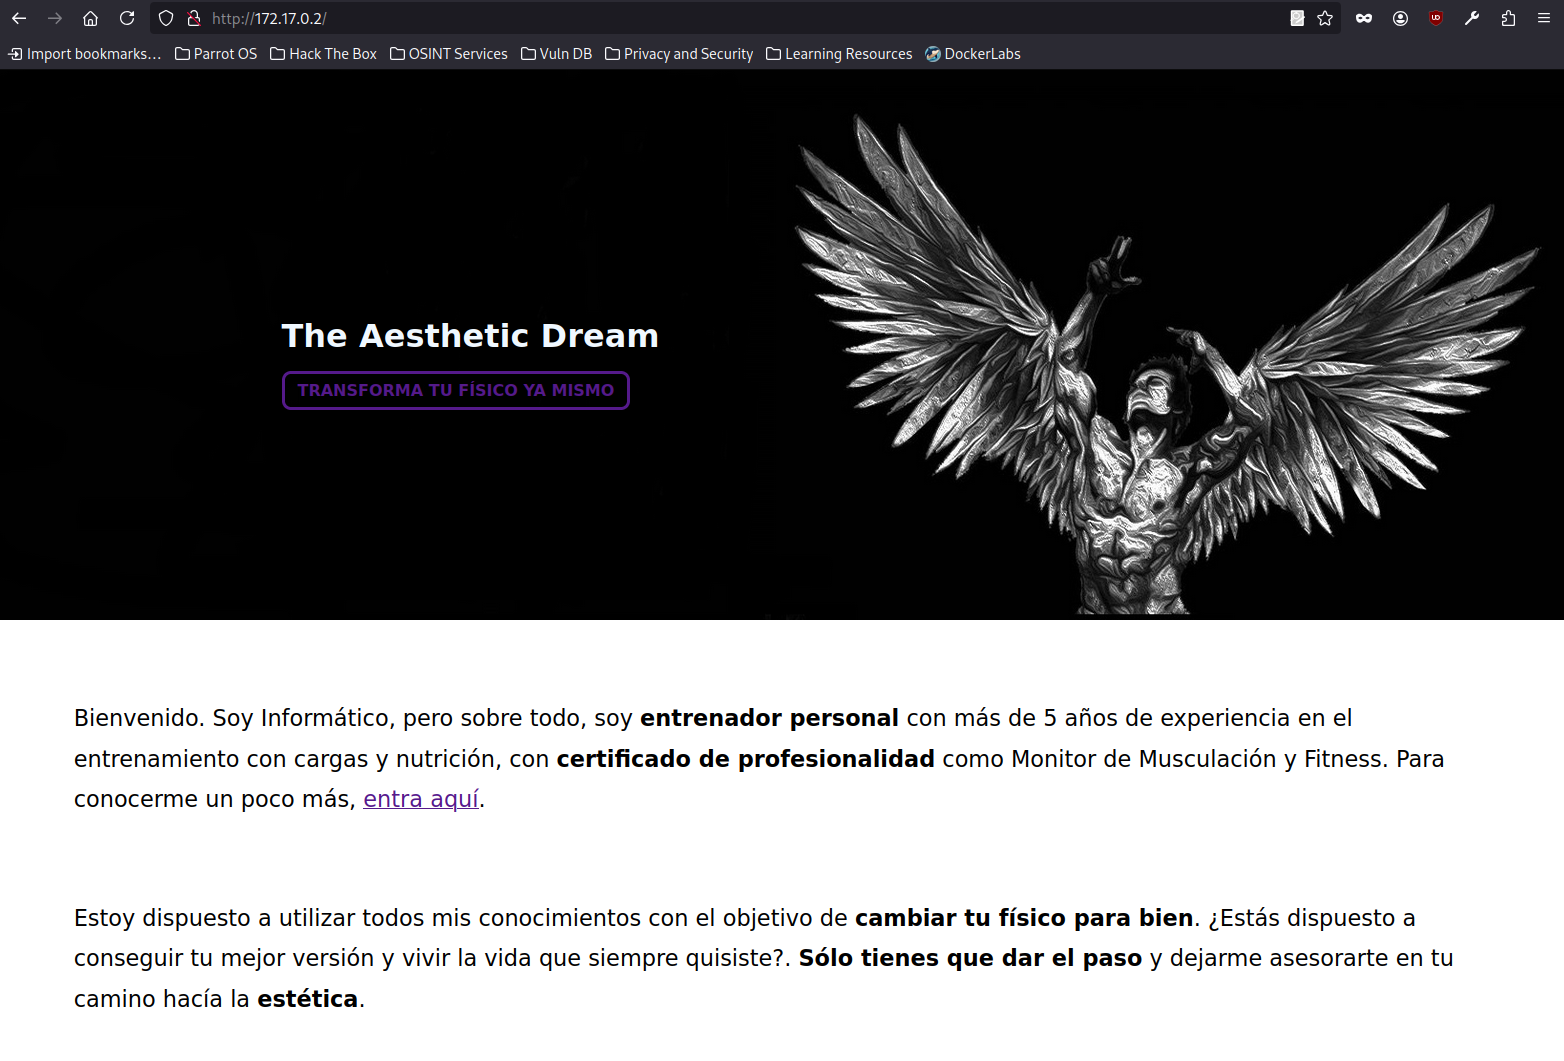Follow the 'entra aquí' link
Screen dimensions: 1564x1061
pyautogui.click(x=421, y=799)
